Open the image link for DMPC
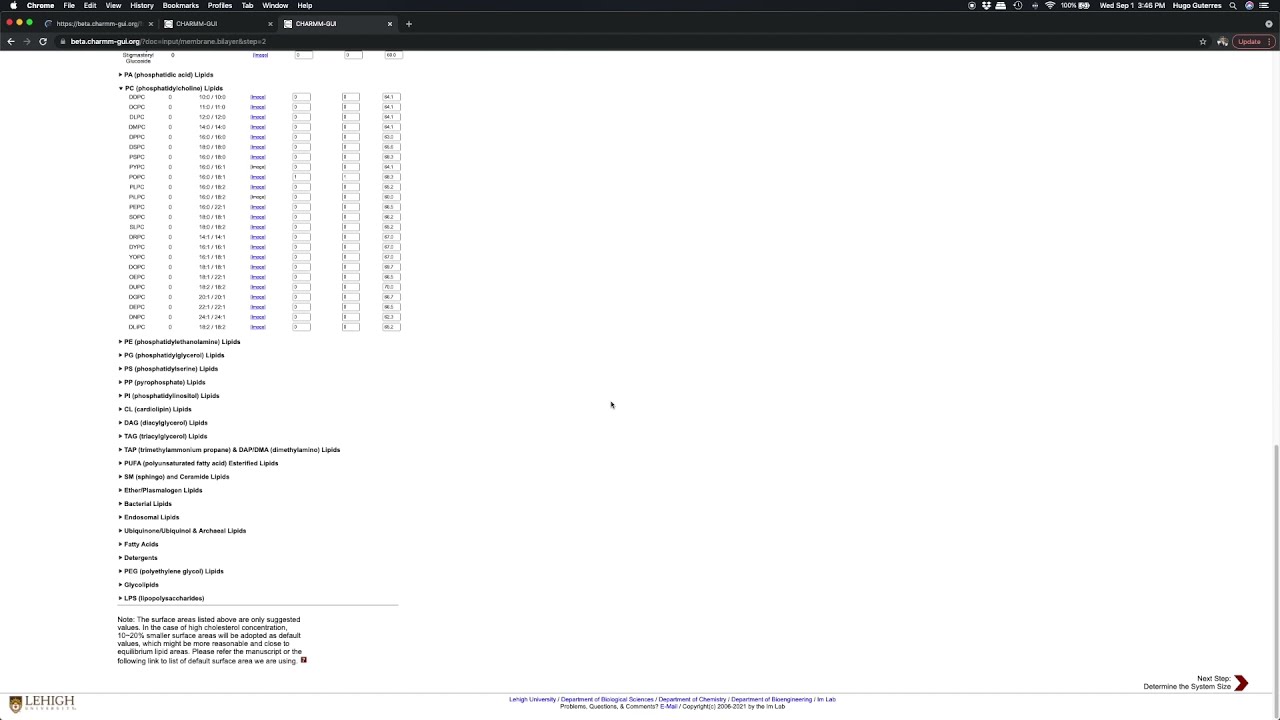The width and height of the screenshot is (1280, 720). [258, 127]
